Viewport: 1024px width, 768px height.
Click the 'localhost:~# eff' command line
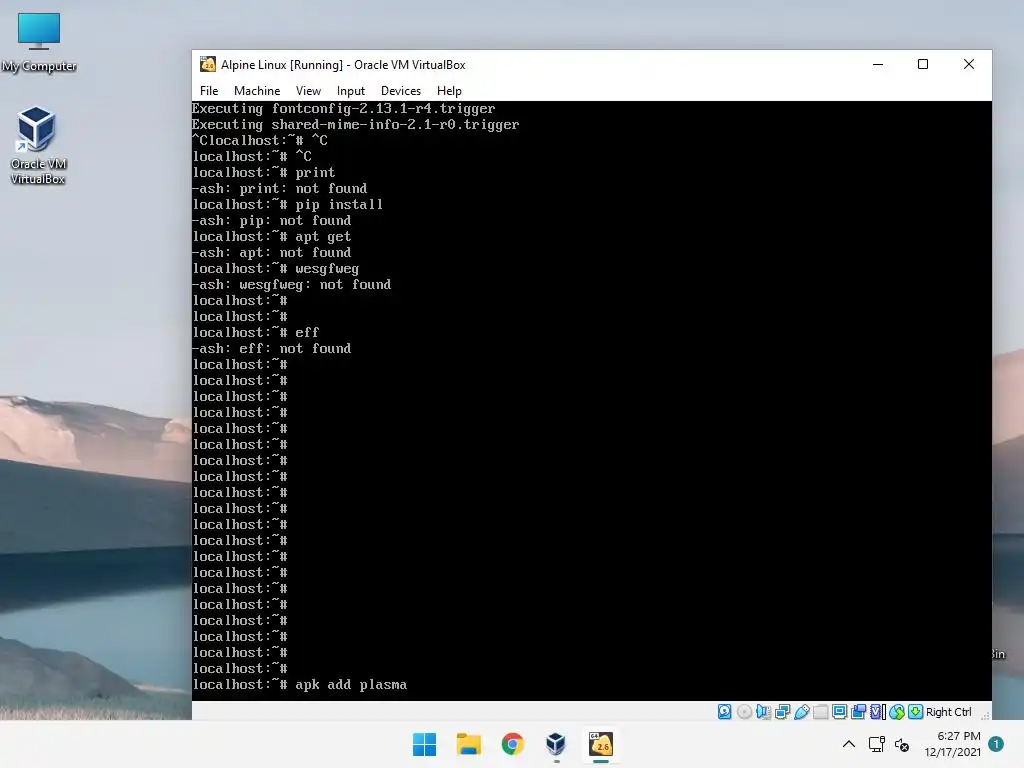(x=256, y=332)
